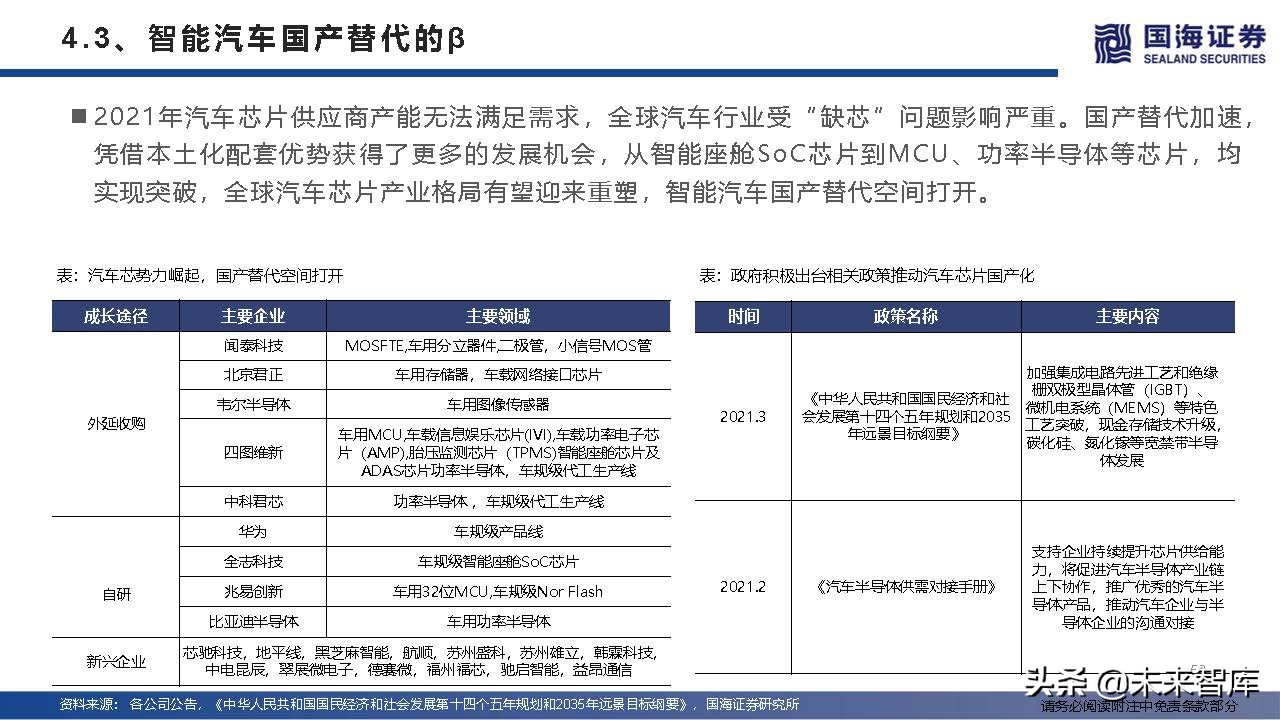The image size is (1280, 720).
Task: Click the source note beginning "资料来源:各公司公告"
Action: [x=430, y=704]
